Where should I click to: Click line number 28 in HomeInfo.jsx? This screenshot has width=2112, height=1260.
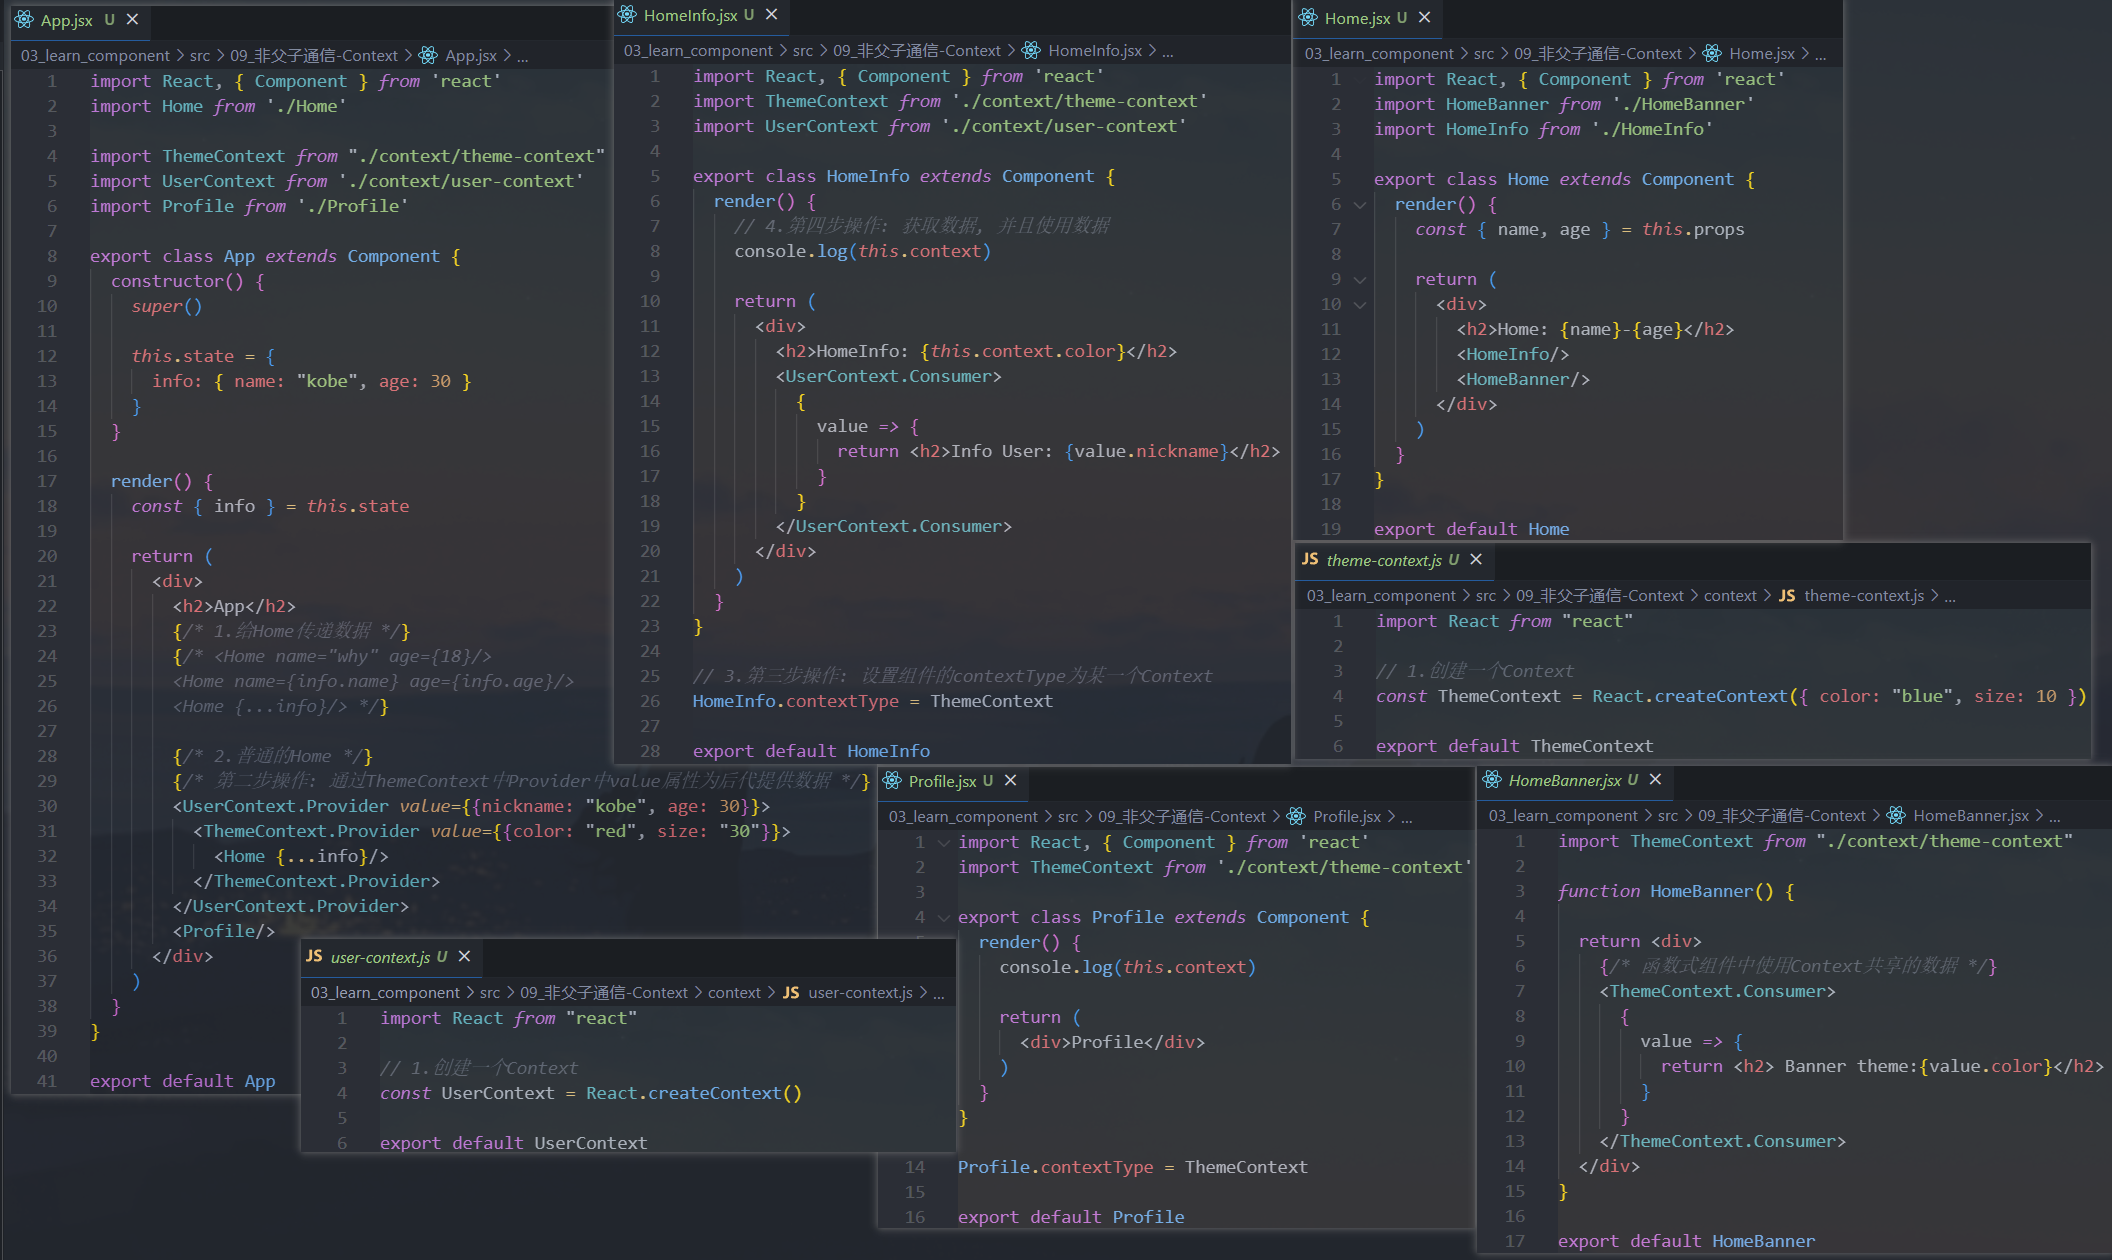click(x=650, y=751)
